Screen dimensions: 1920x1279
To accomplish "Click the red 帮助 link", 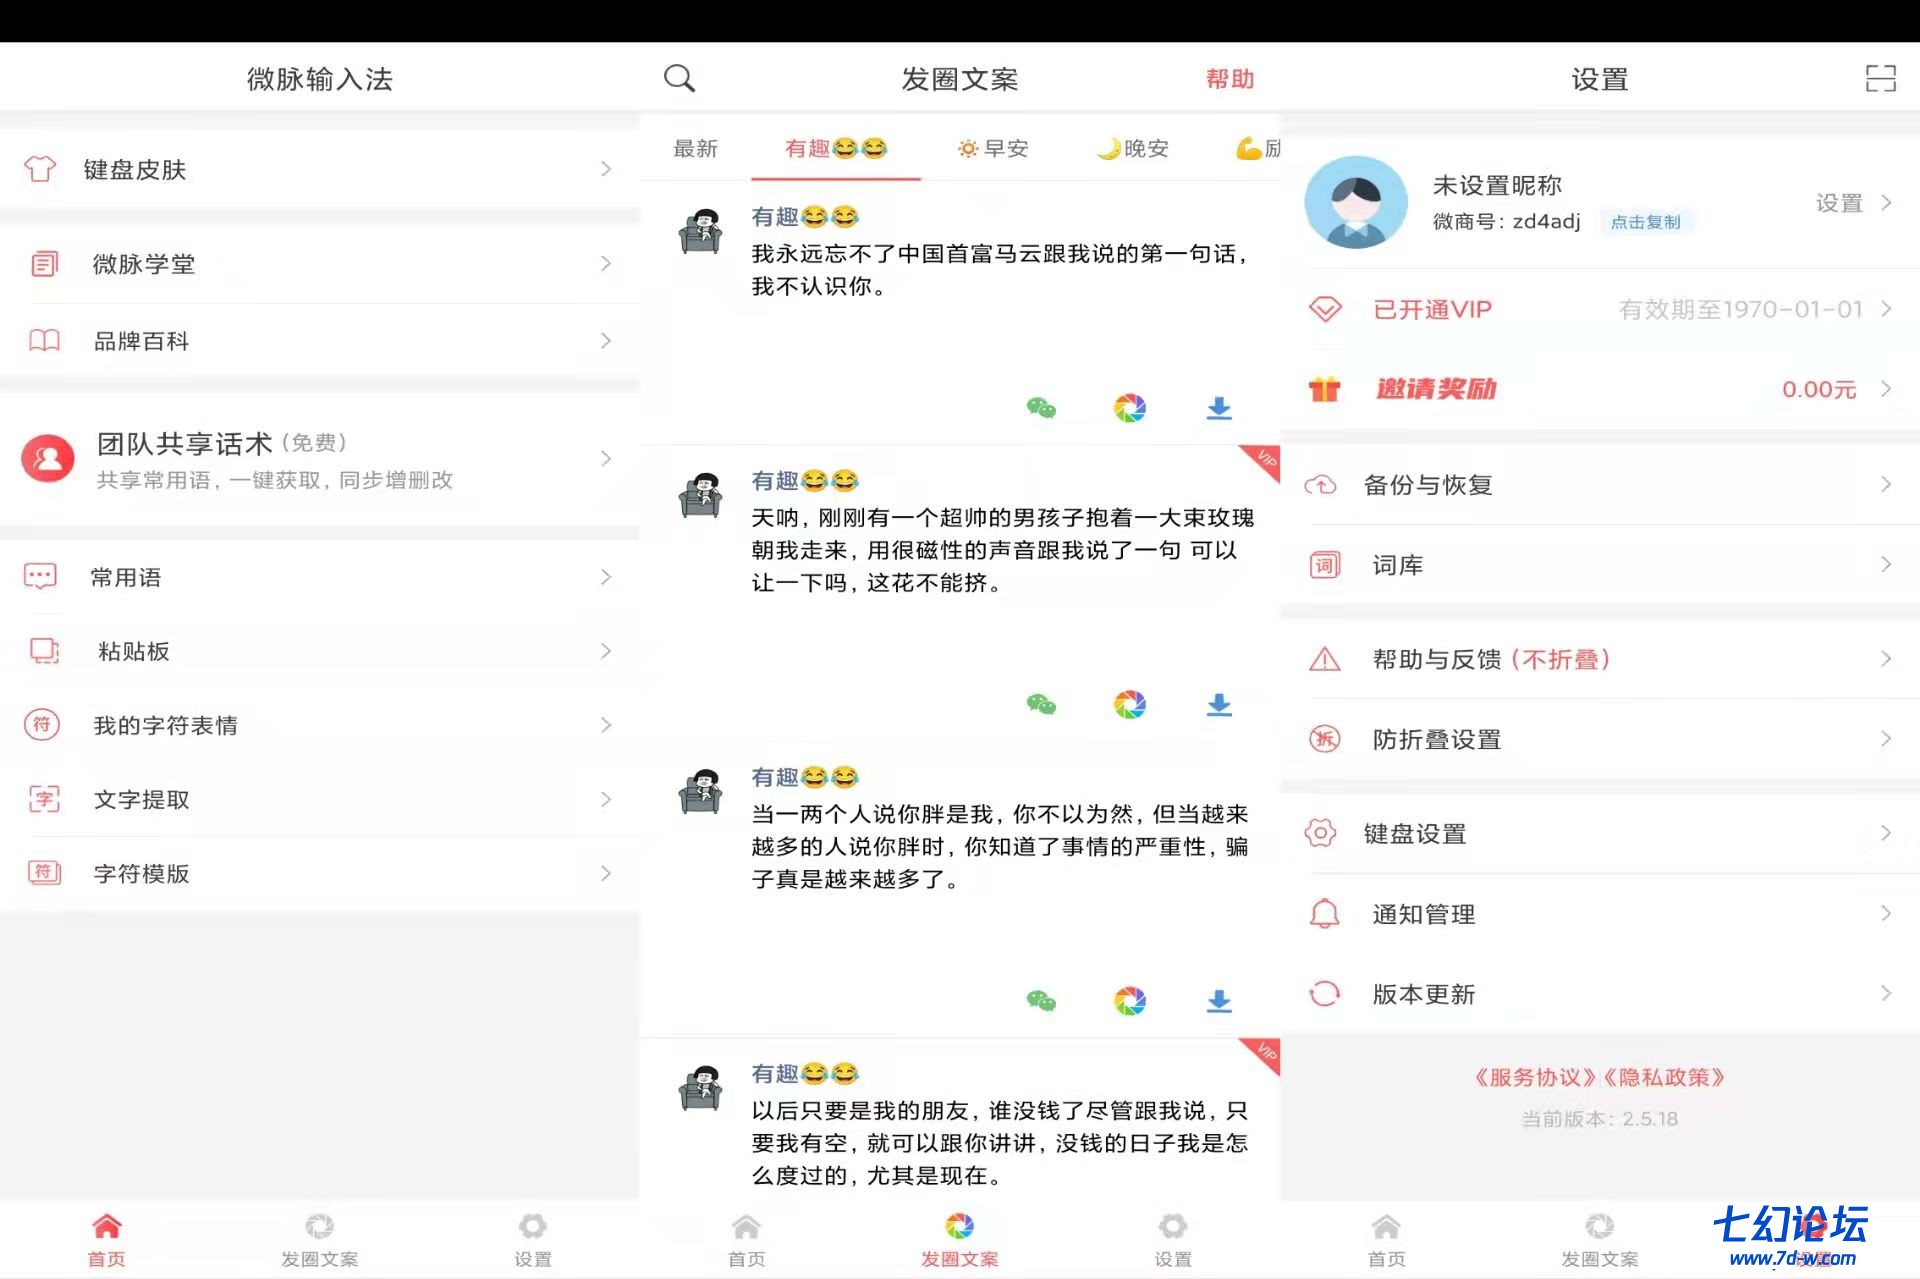I will pyautogui.click(x=1230, y=79).
